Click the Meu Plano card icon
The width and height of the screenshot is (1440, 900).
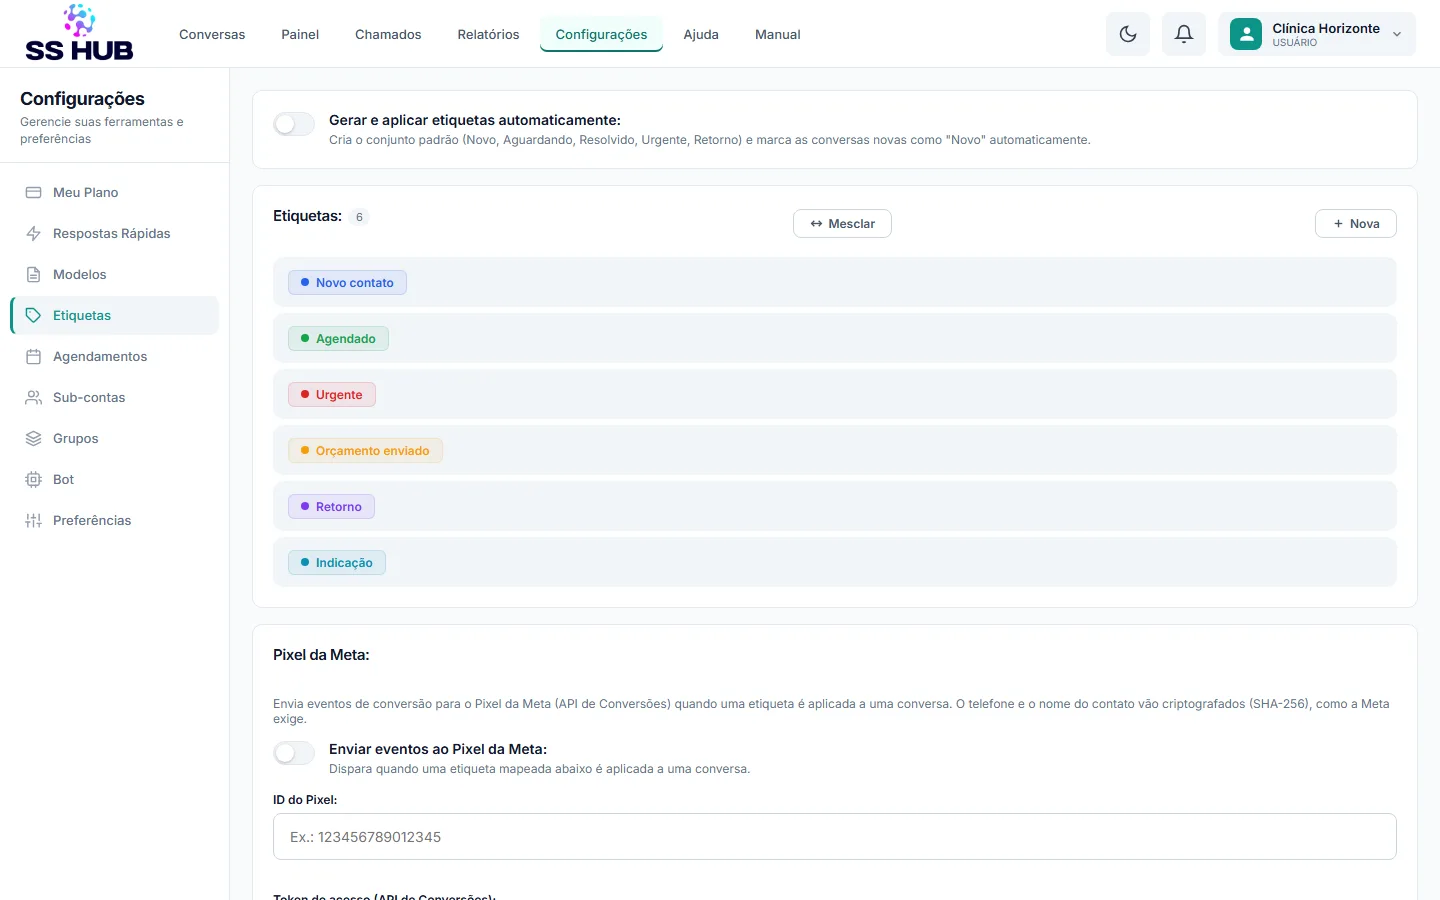click(x=33, y=192)
